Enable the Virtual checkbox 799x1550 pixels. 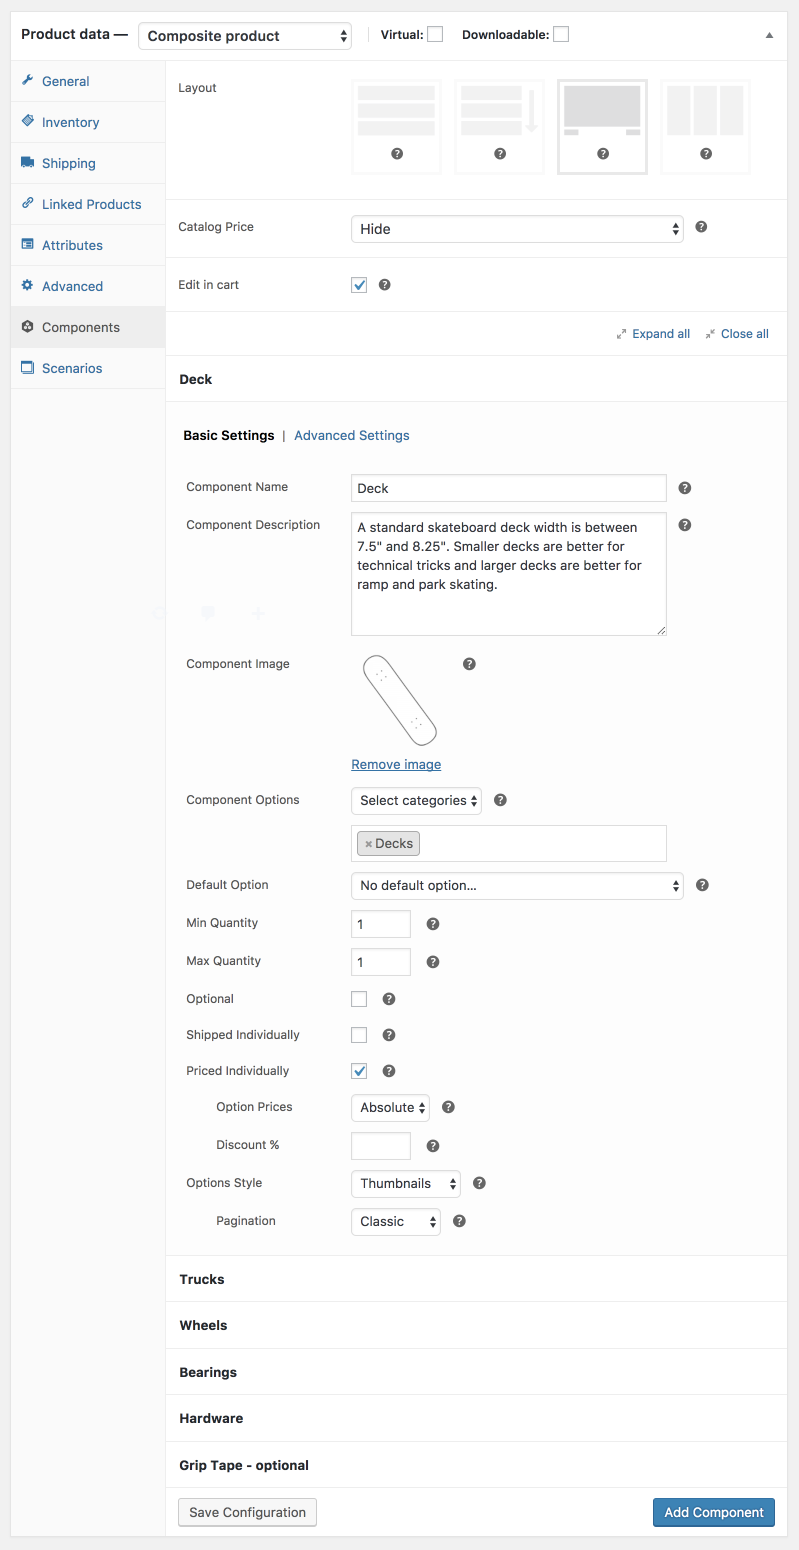click(435, 35)
